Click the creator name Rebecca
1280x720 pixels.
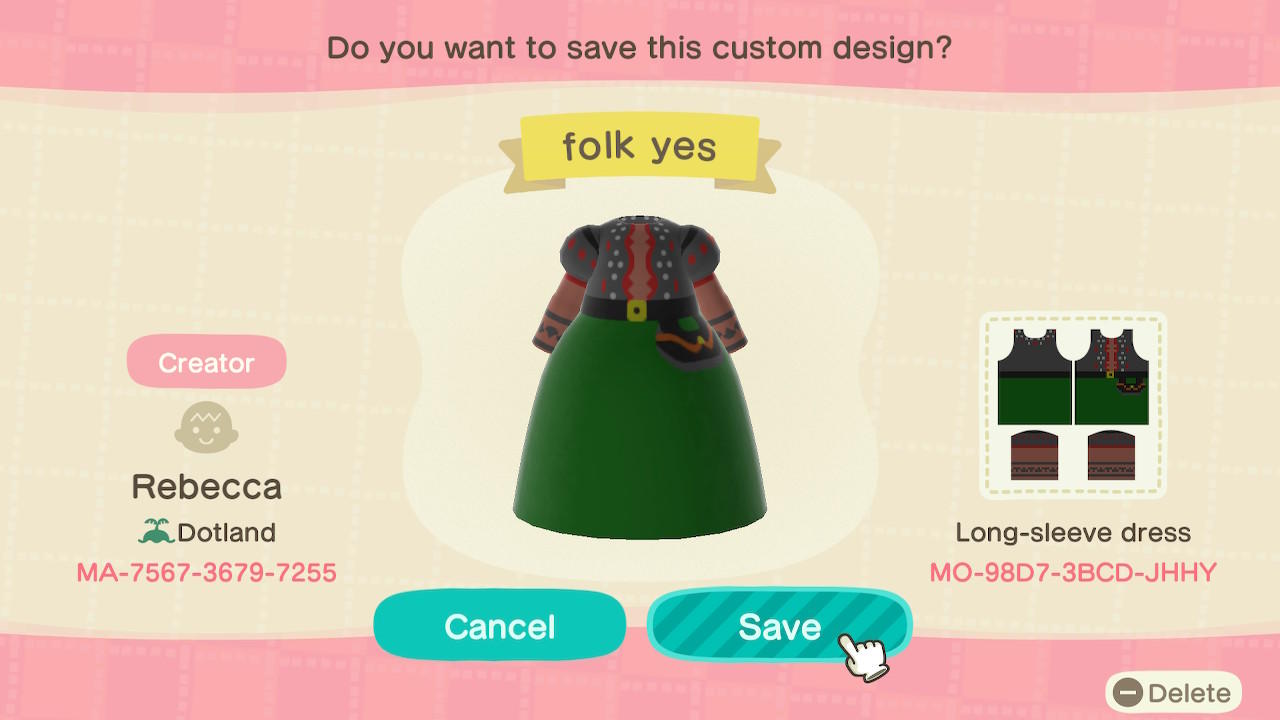pos(206,487)
